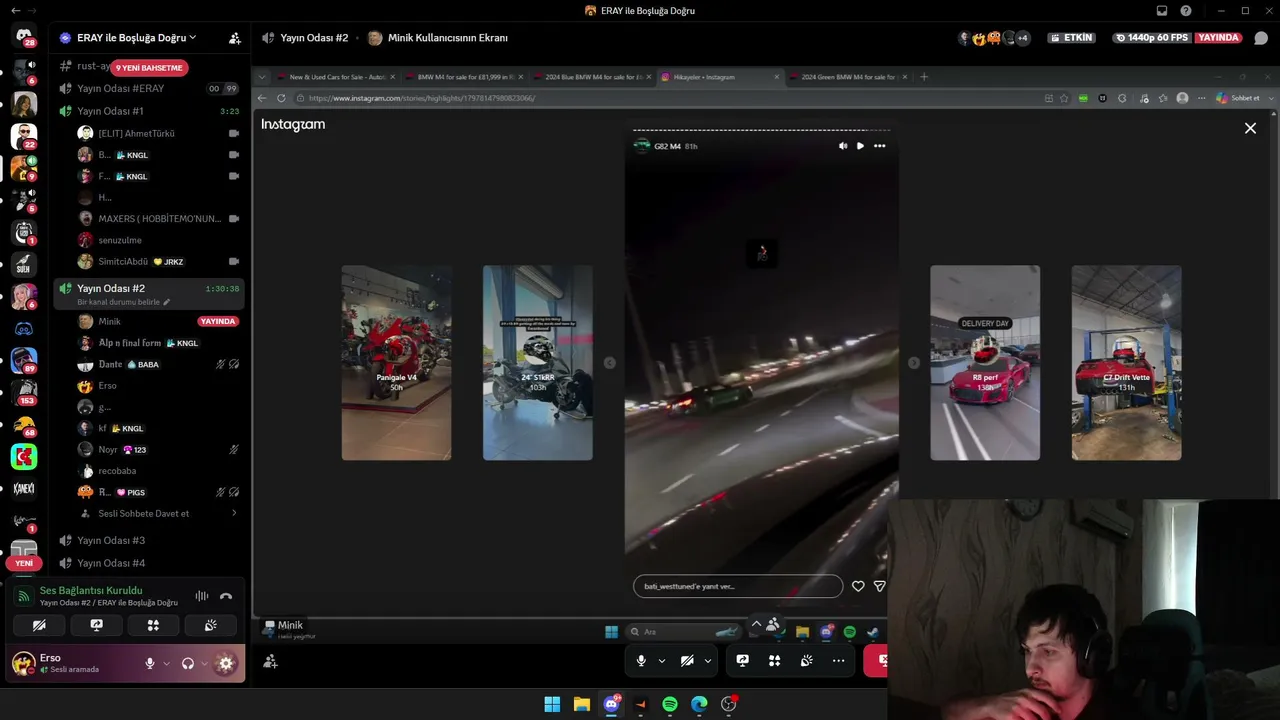Screen dimensions: 1280x720
Task: Go to the next Instagram story
Action: [x=913, y=363]
